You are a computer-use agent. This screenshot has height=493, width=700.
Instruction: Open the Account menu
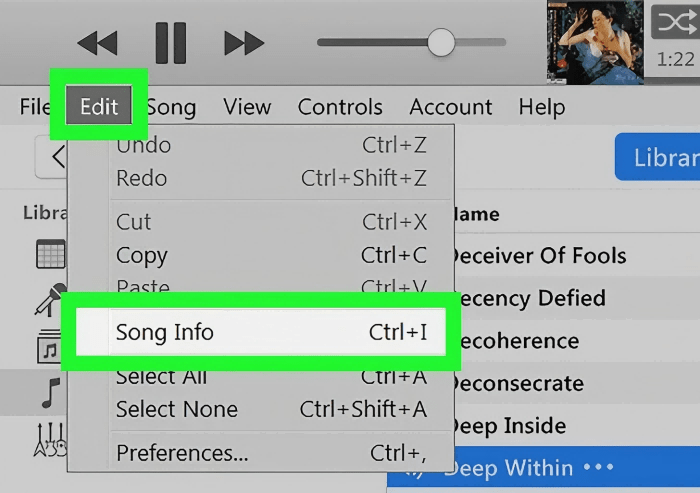click(450, 107)
